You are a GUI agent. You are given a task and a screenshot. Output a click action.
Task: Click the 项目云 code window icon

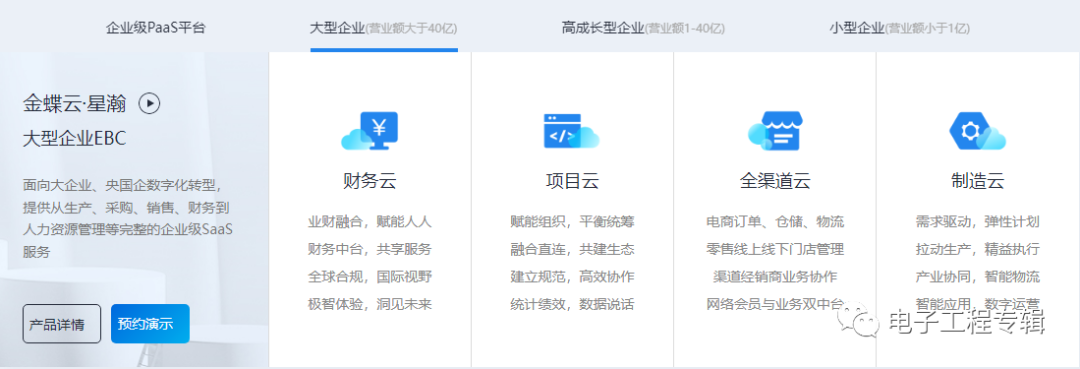coord(572,131)
